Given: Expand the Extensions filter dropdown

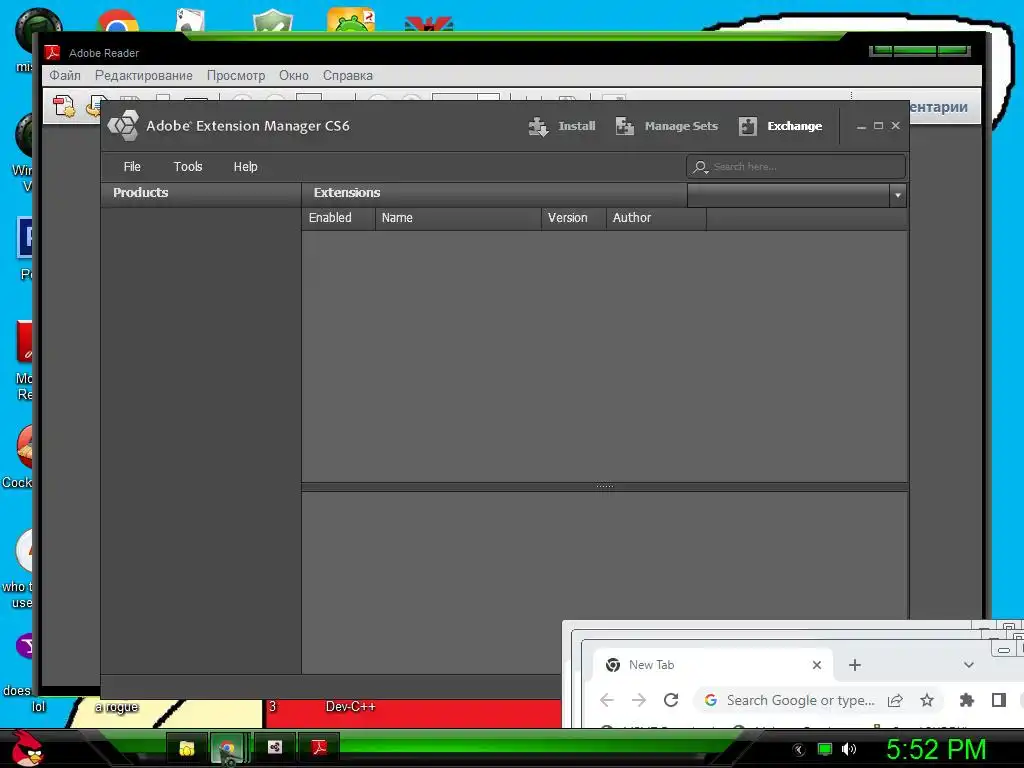Looking at the screenshot, I should (898, 195).
